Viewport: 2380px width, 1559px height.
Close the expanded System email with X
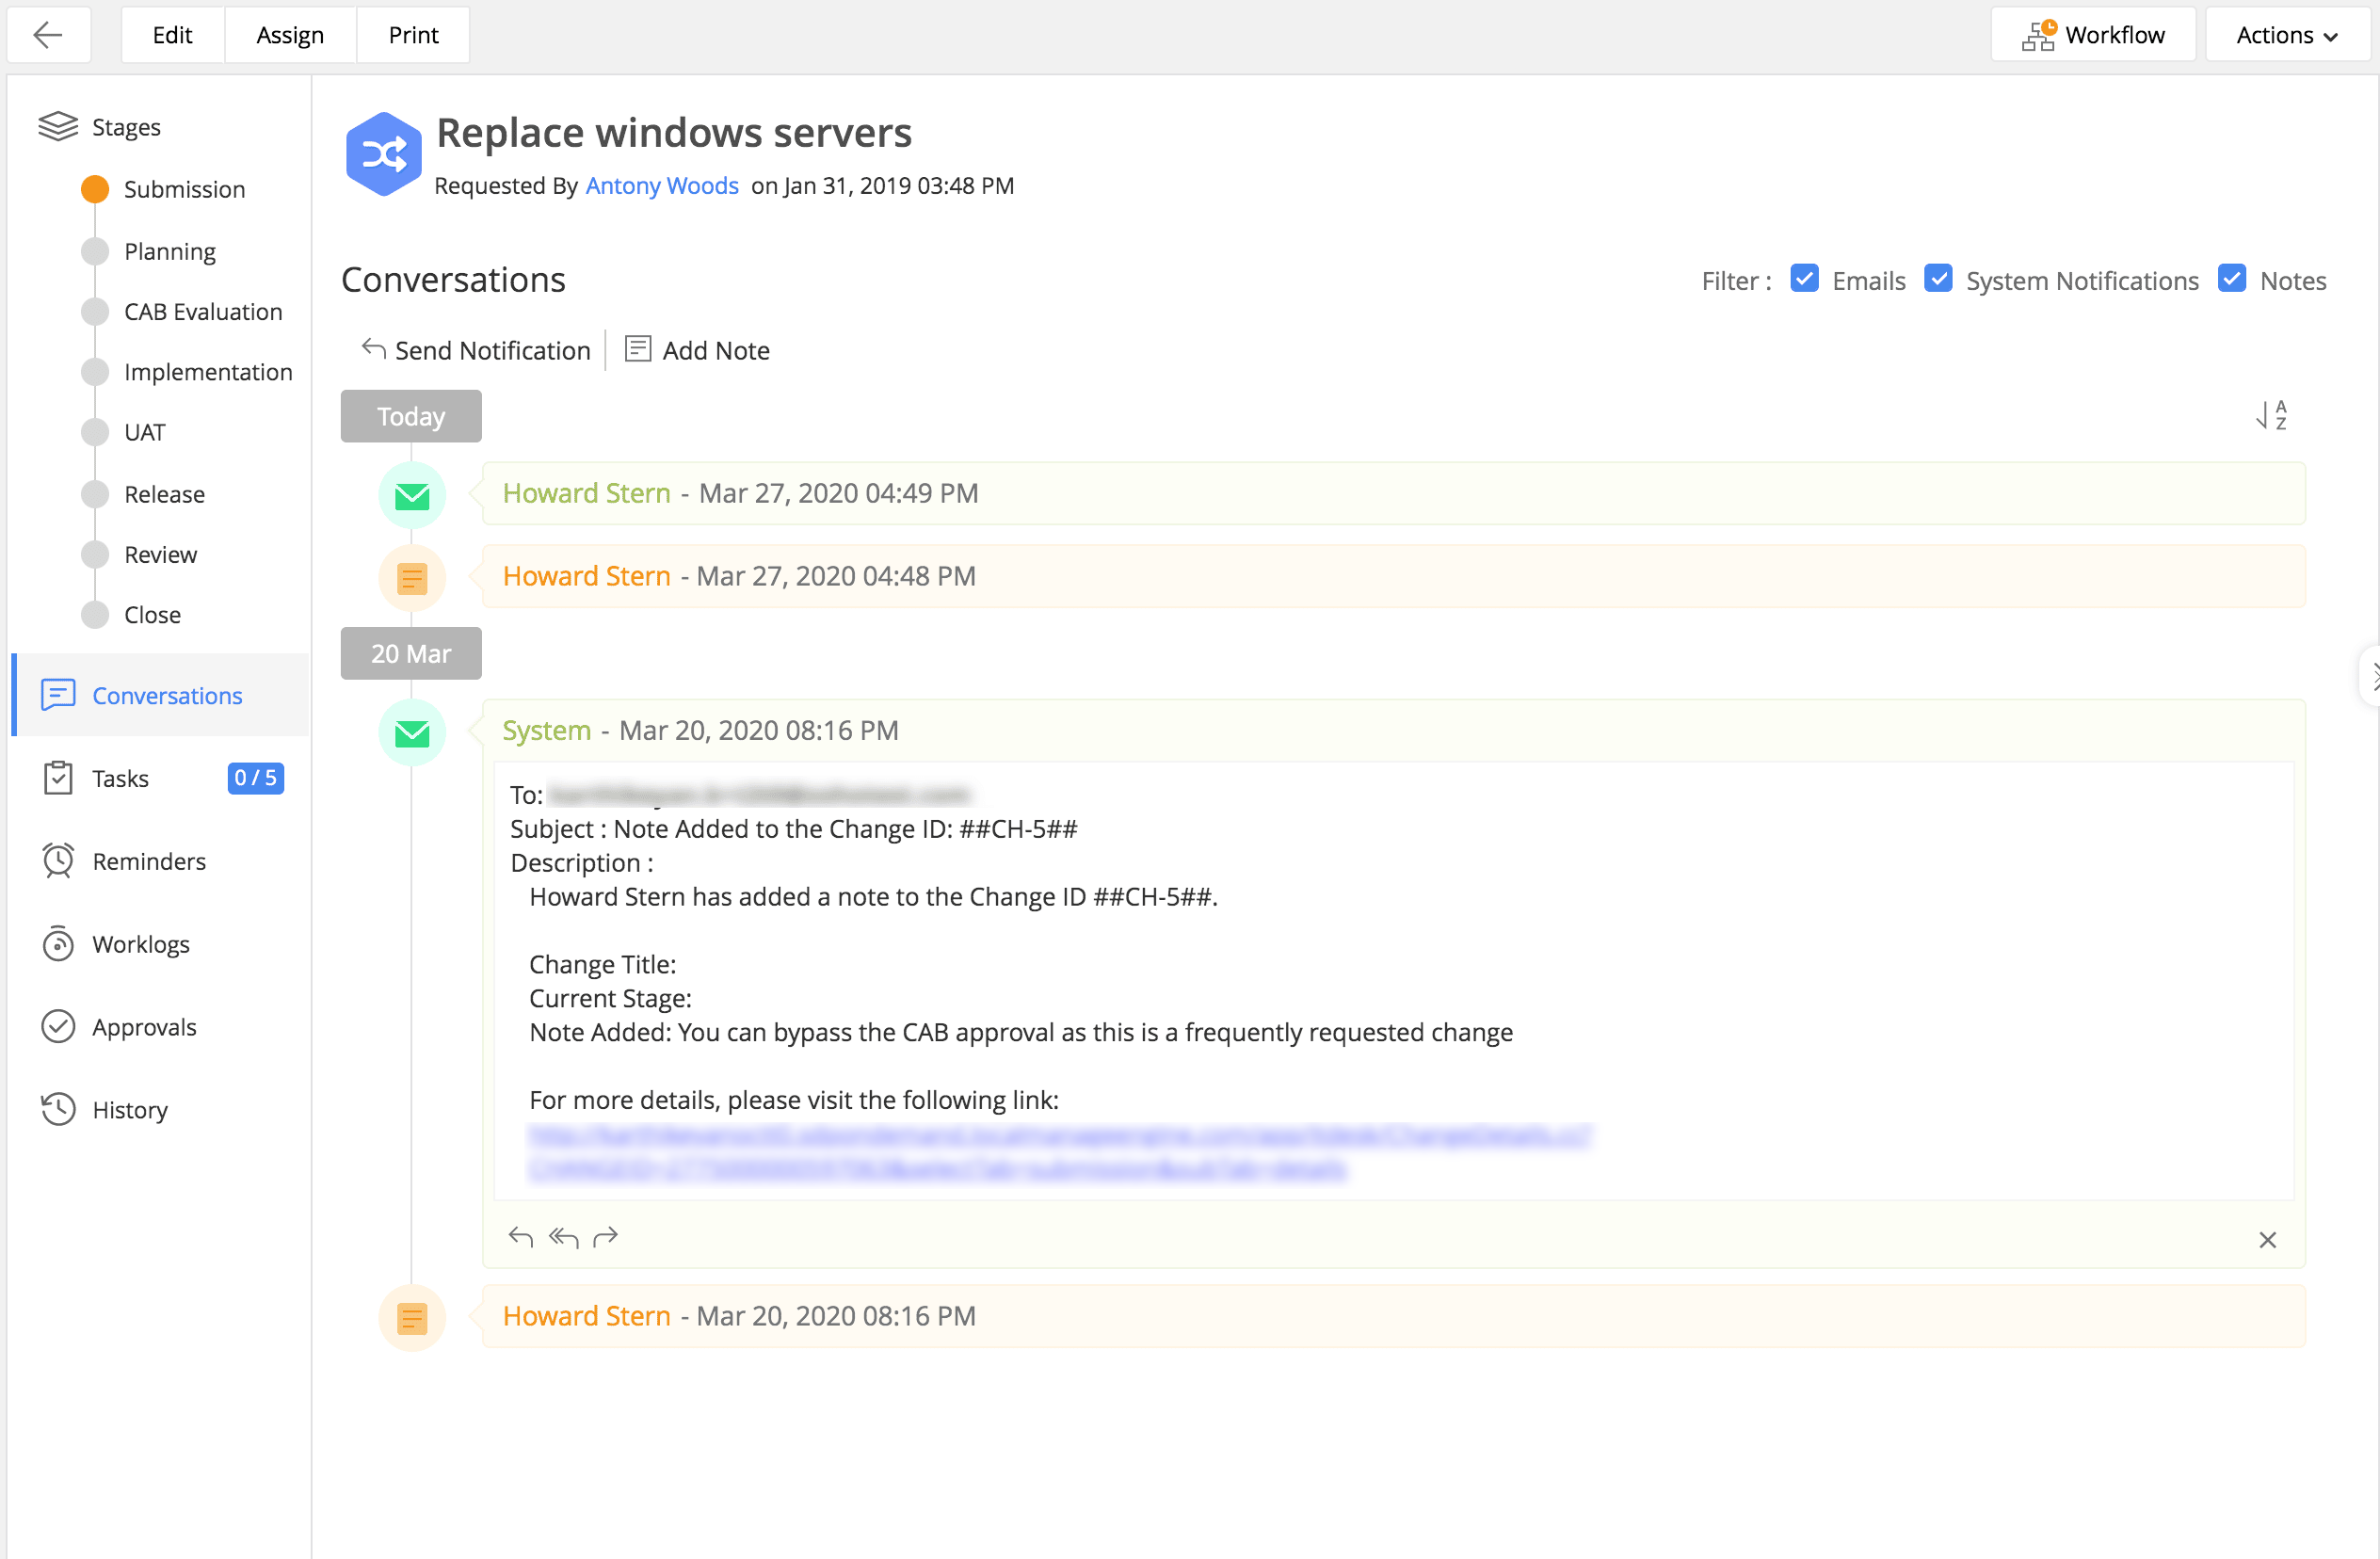click(2267, 1240)
